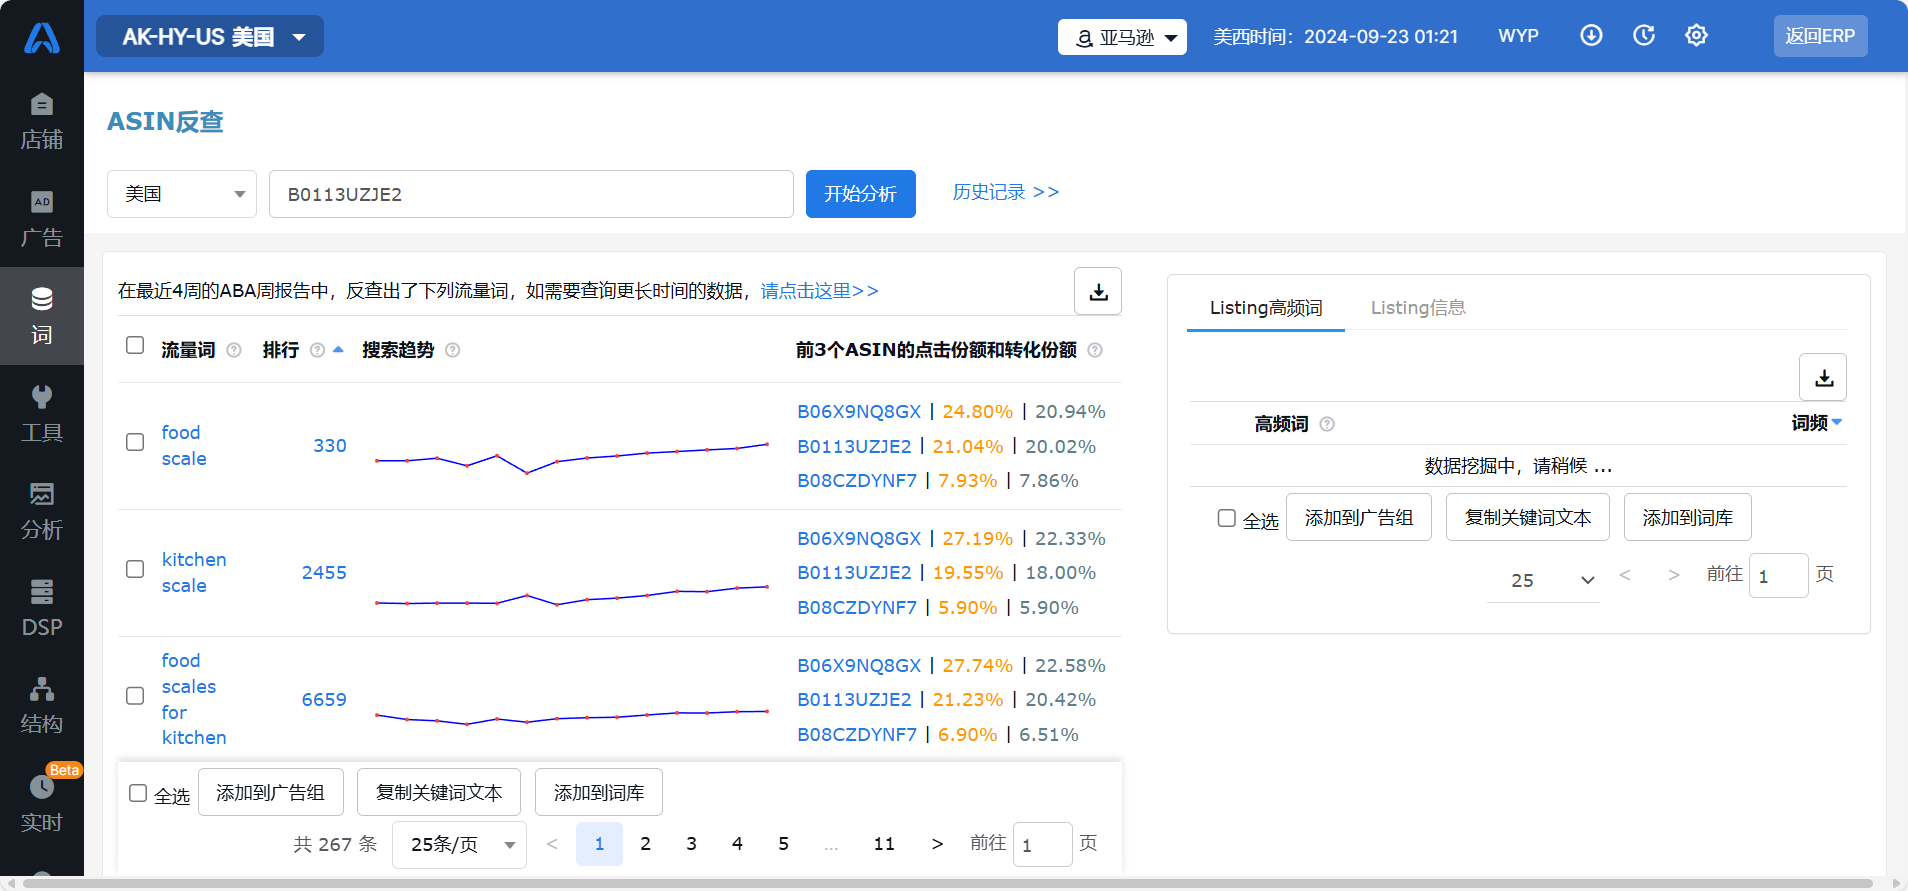Click 请点击这里>> link for longer data
Viewport: 1908px width, 891px height.
click(x=819, y=291)
